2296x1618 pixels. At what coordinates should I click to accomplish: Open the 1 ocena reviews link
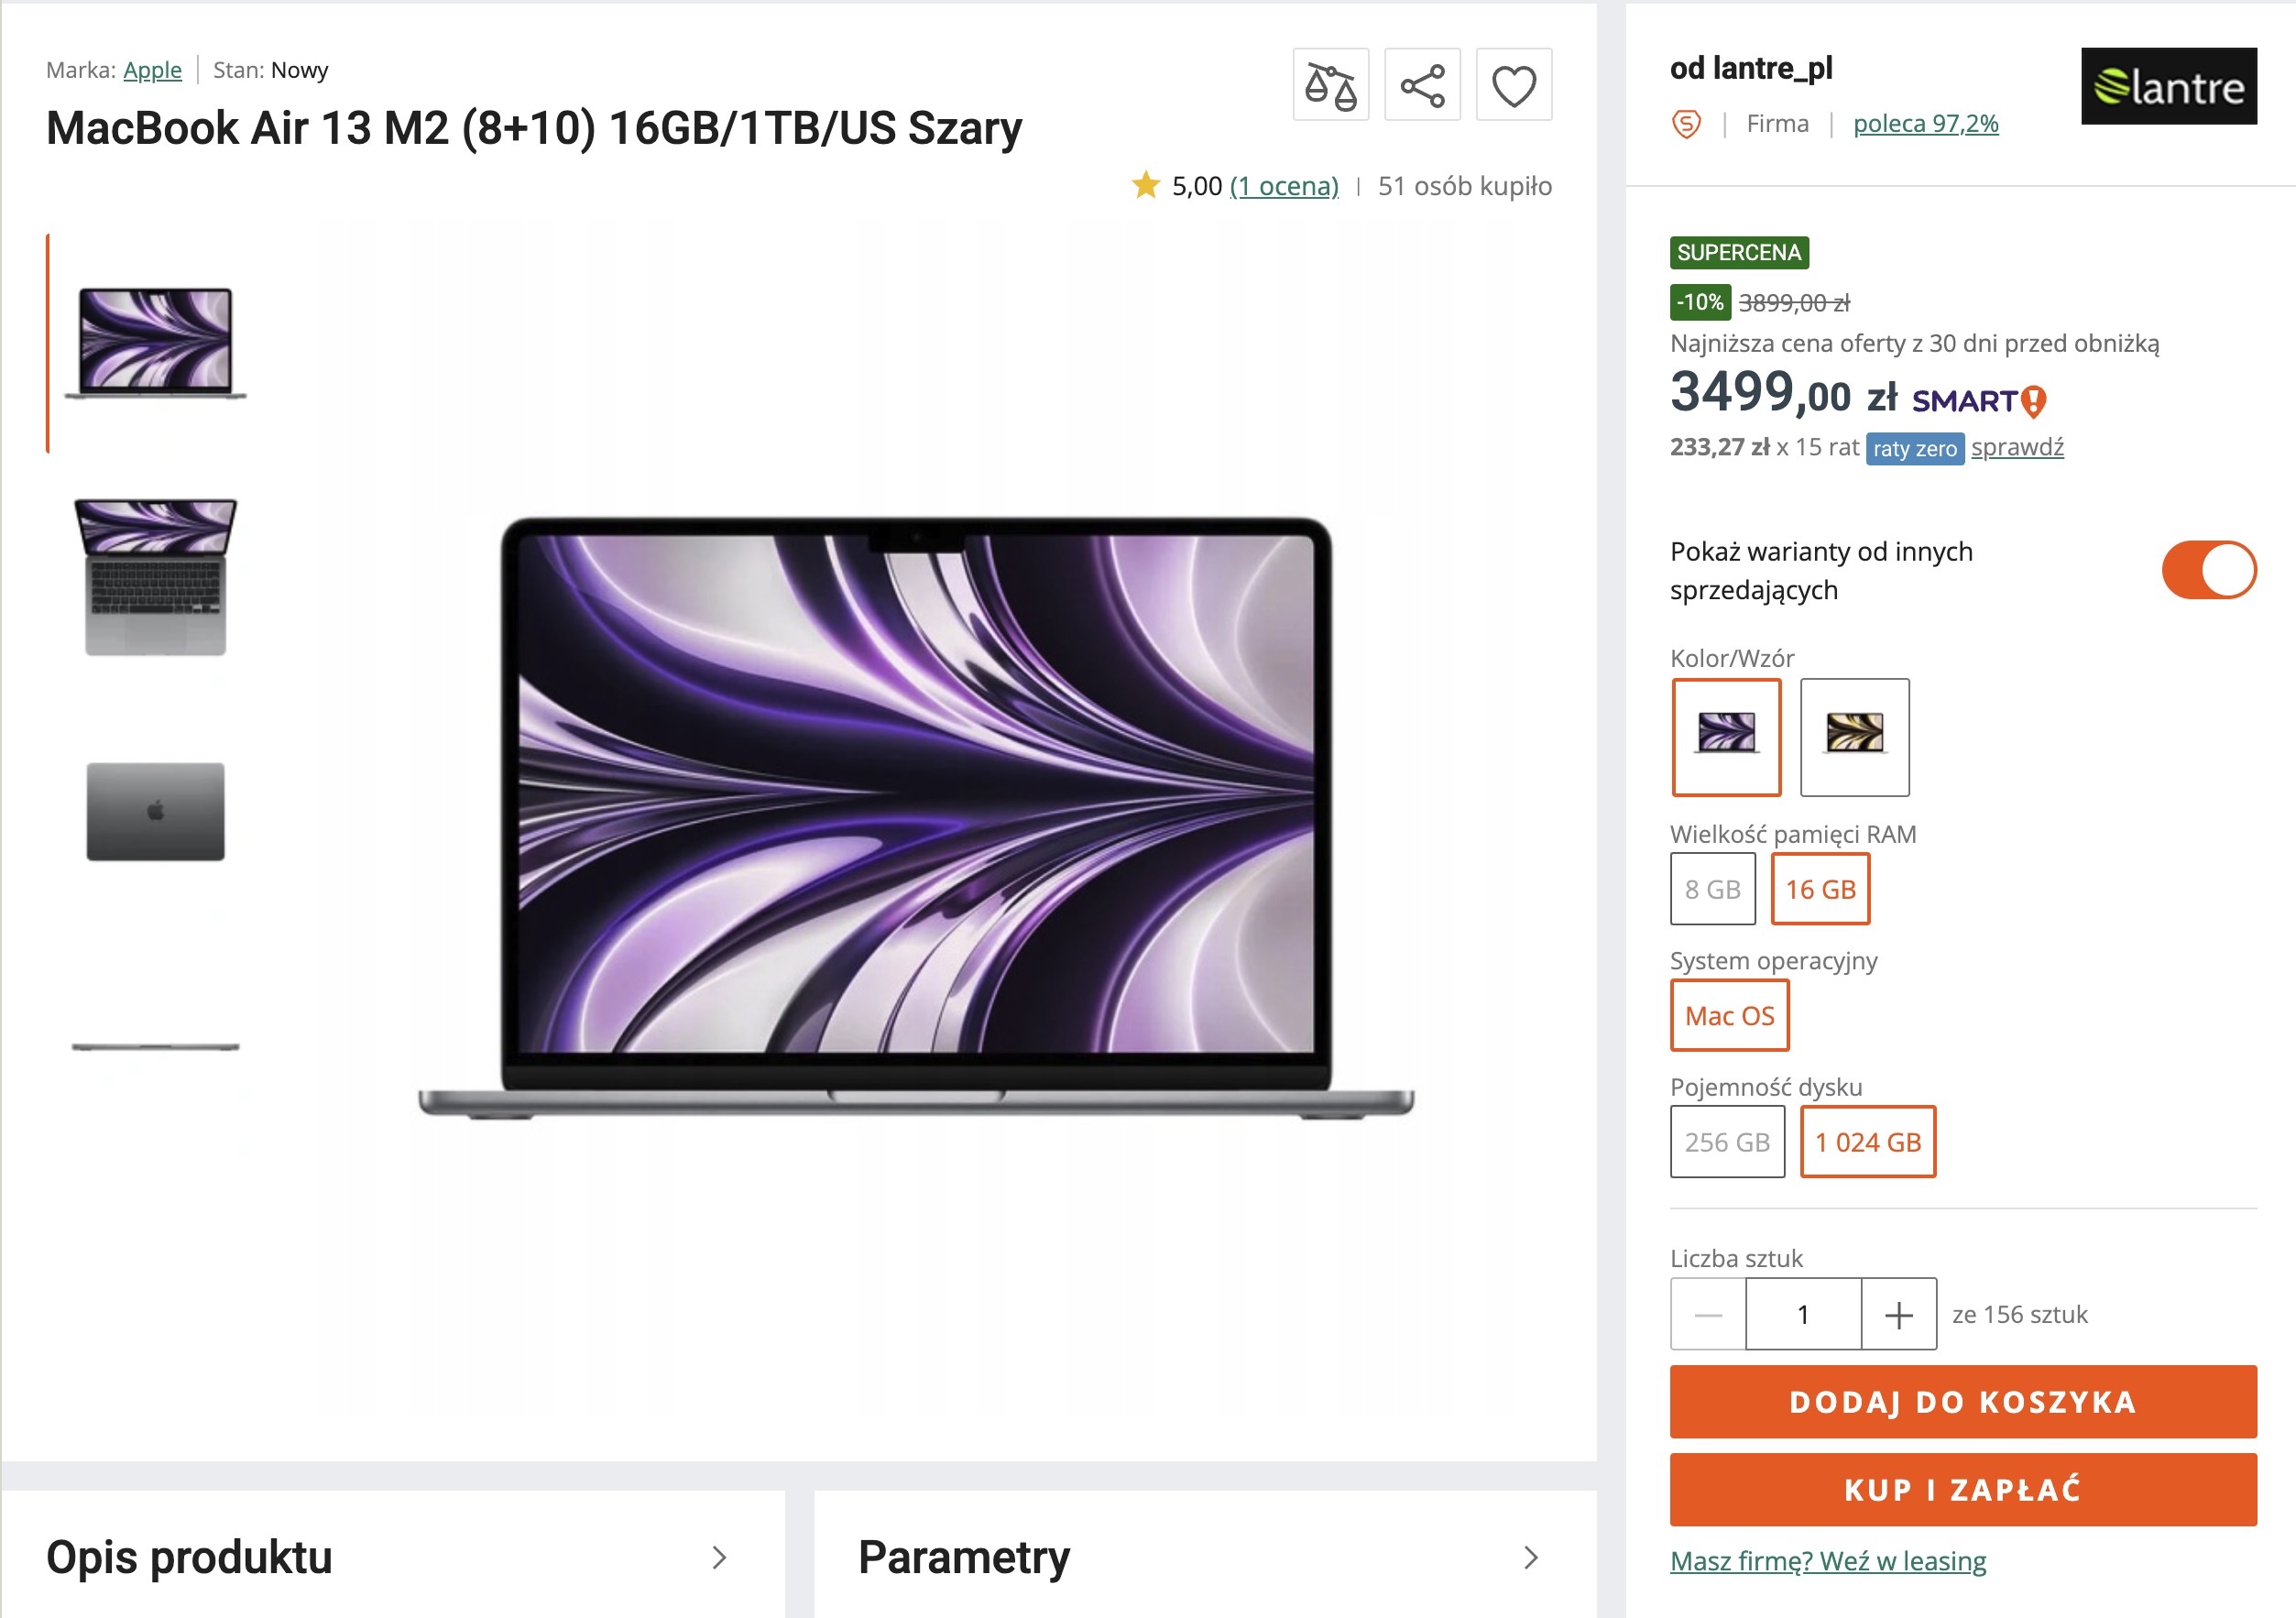1284,186
